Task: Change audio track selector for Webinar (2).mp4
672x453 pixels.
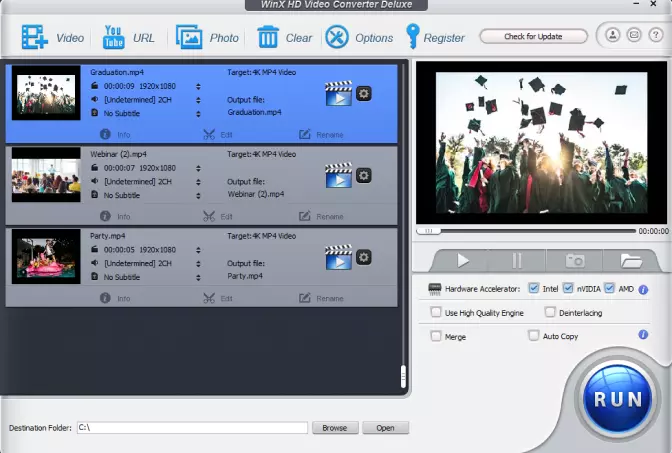Action: (198, 182)
